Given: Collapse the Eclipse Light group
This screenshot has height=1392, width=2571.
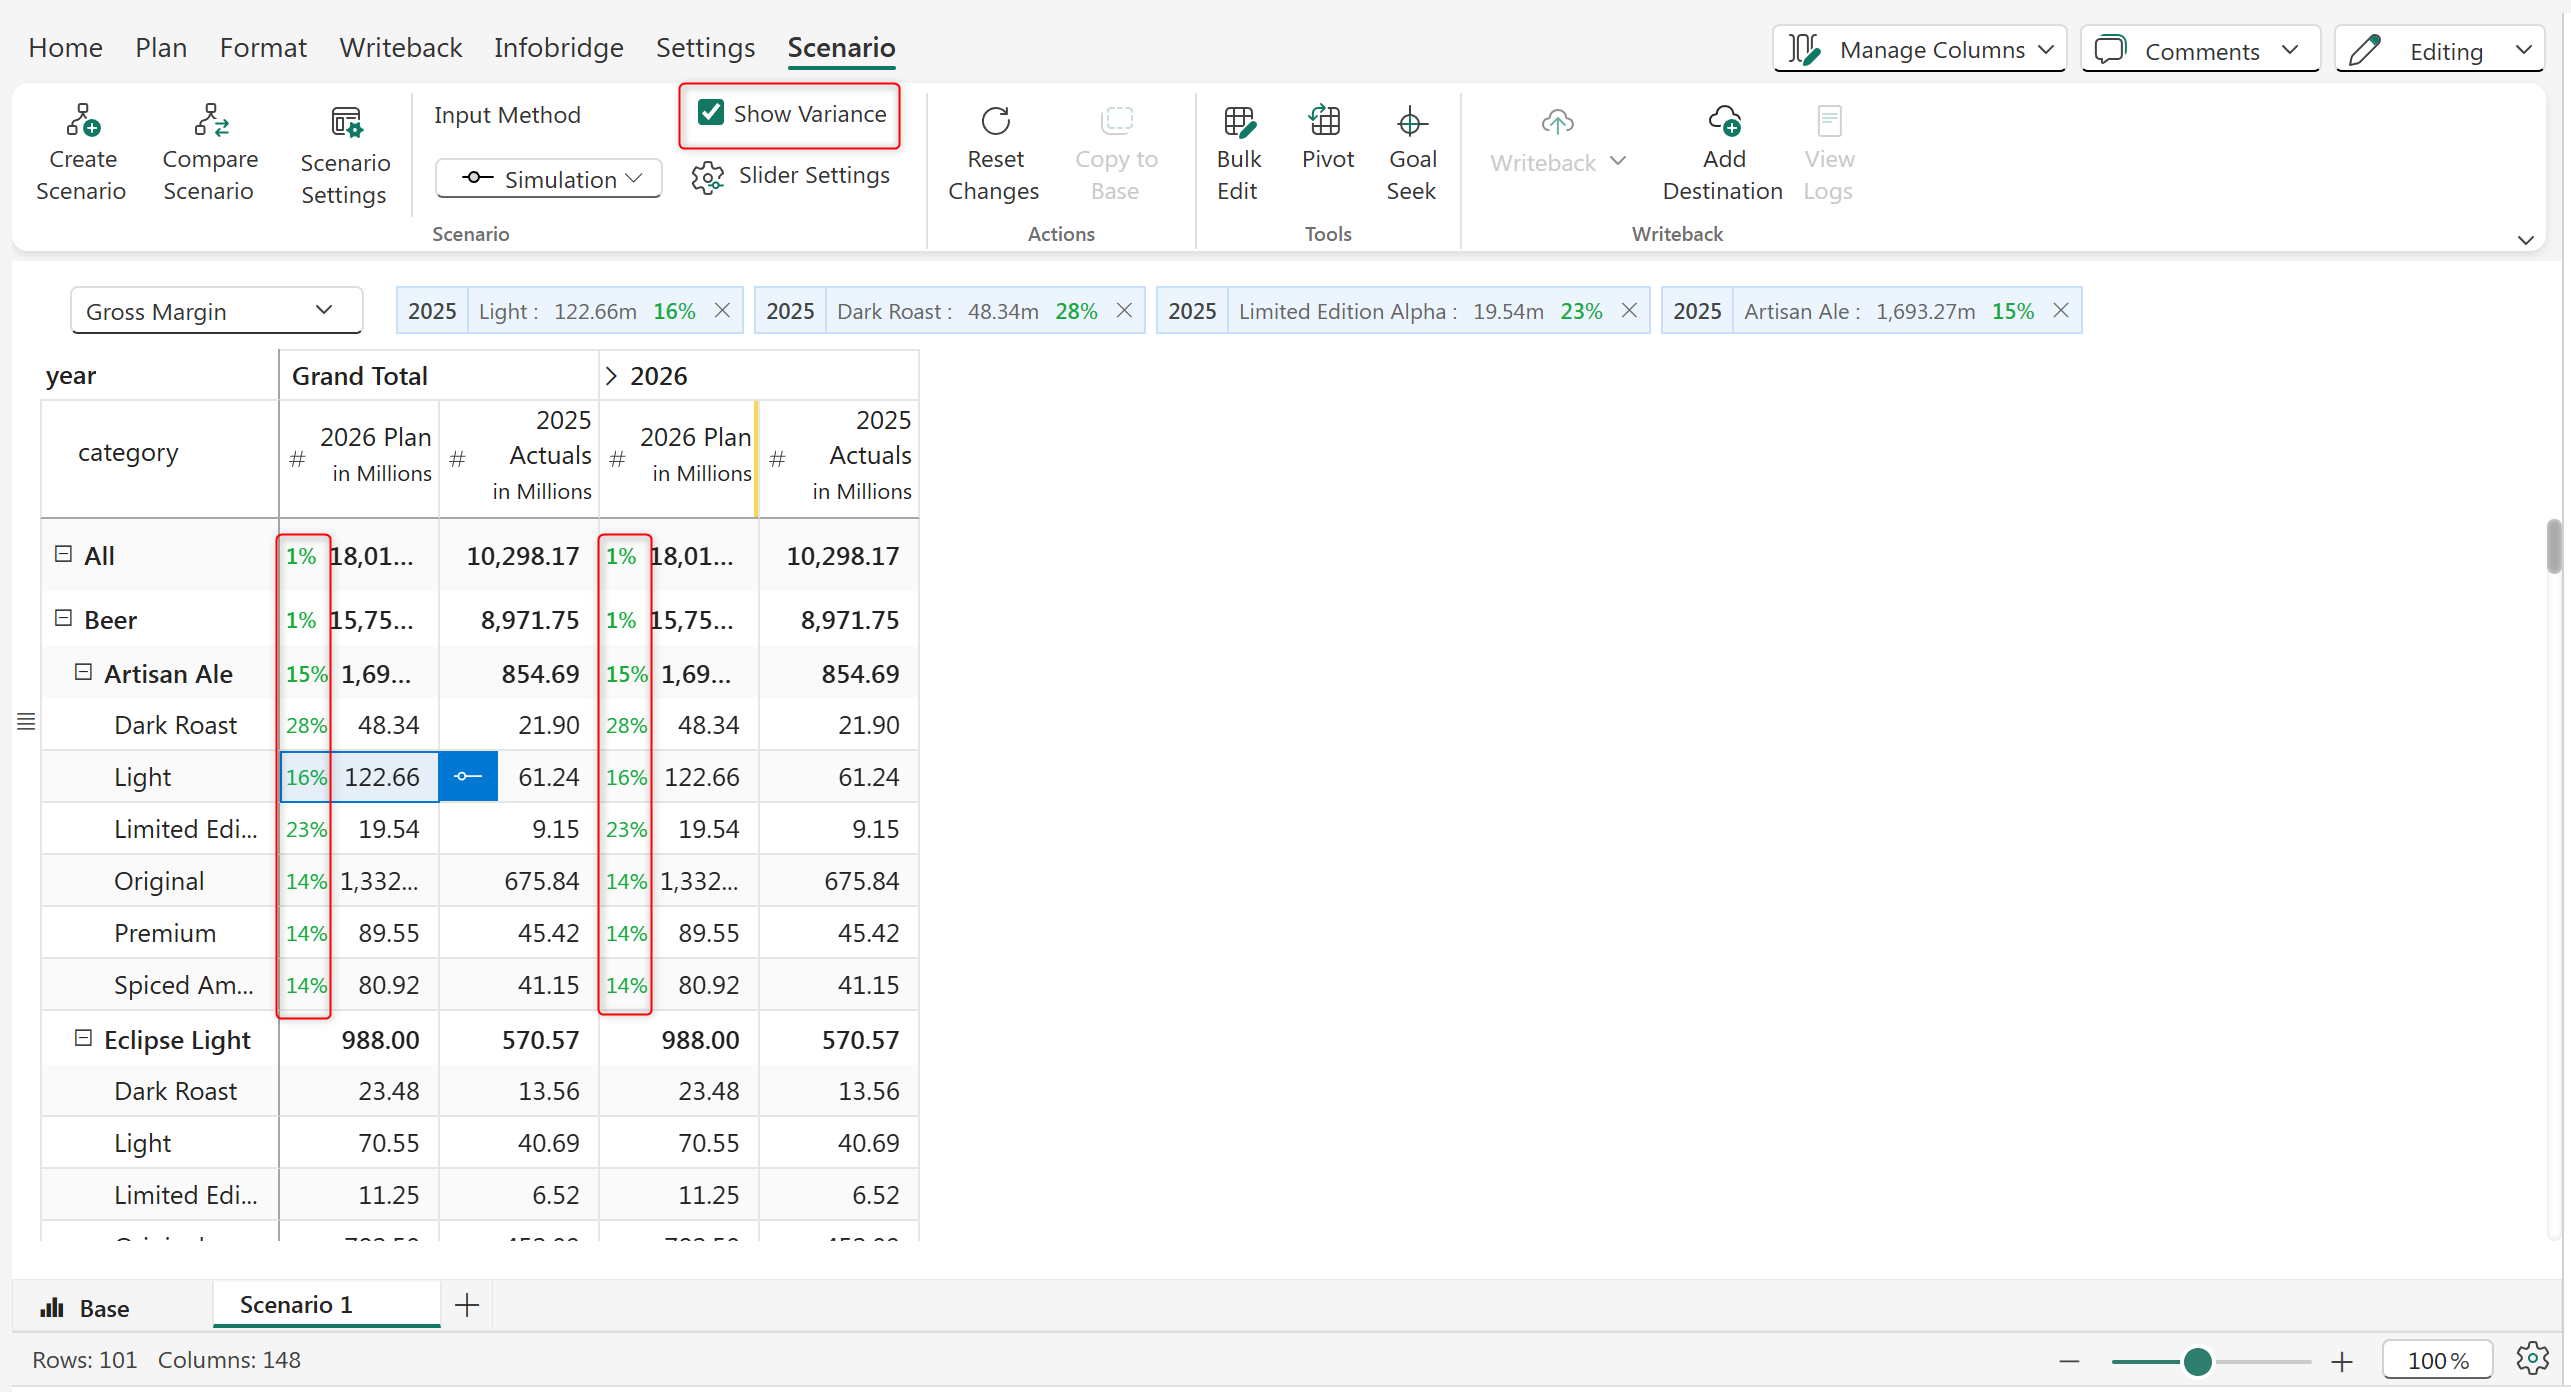Looking at the screenshot, I should (x=84, y=1039).
